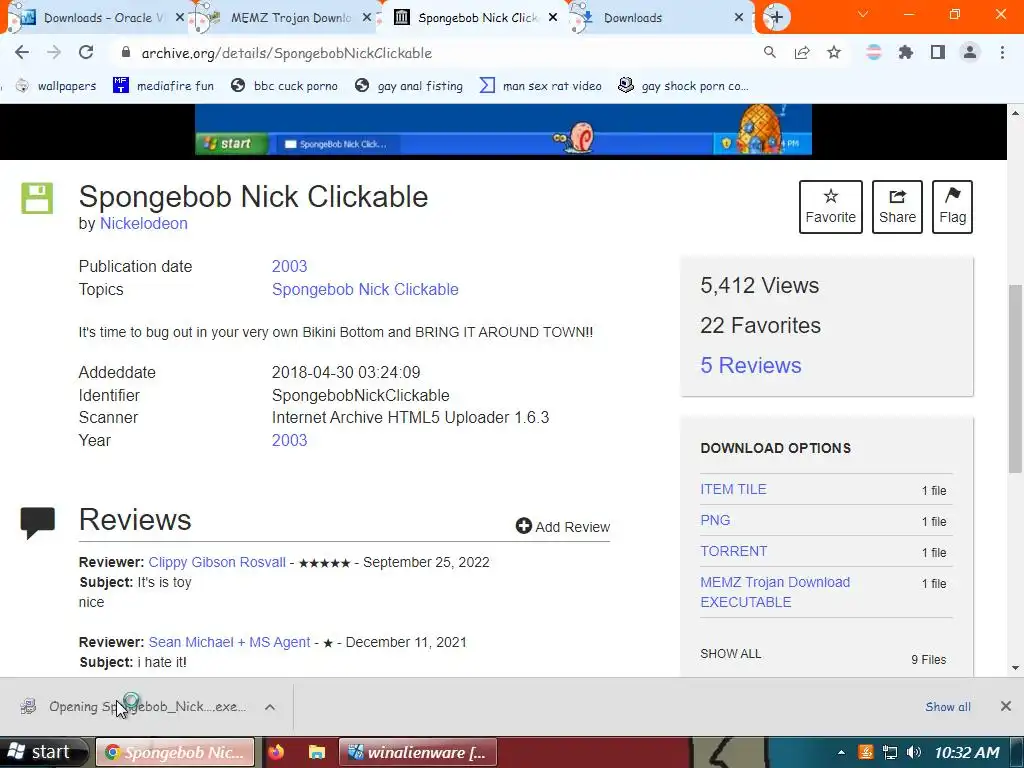Open the Extensions puzzle icon
The image size is (1024, 768).
(x=906, y=53)
